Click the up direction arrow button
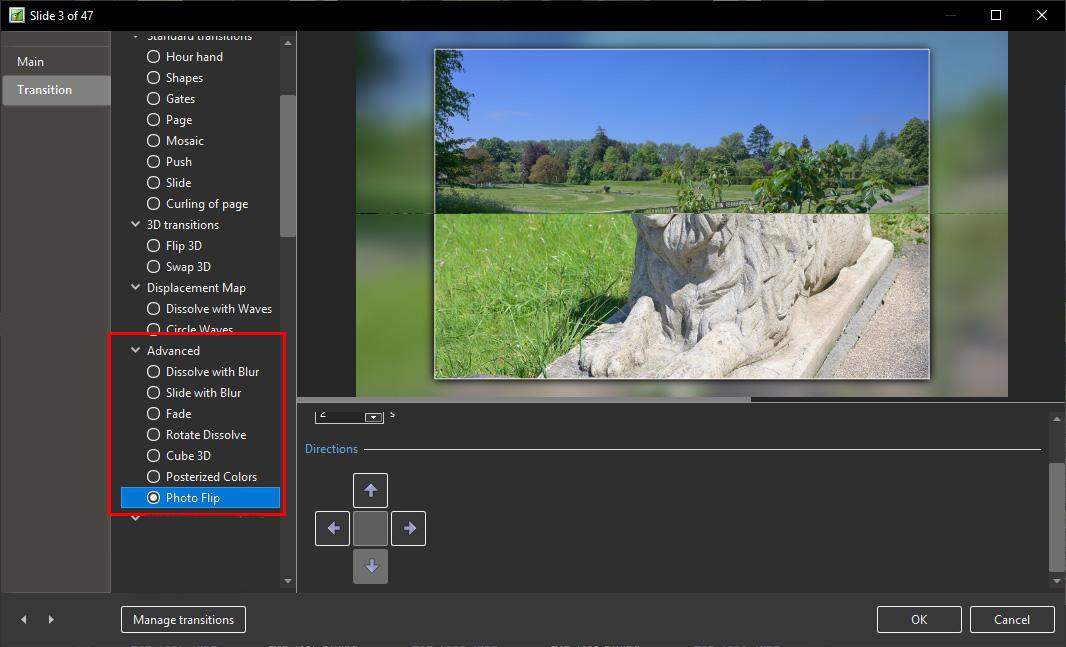The height and width of the screenshot is (647, 1066). [370, 490]
